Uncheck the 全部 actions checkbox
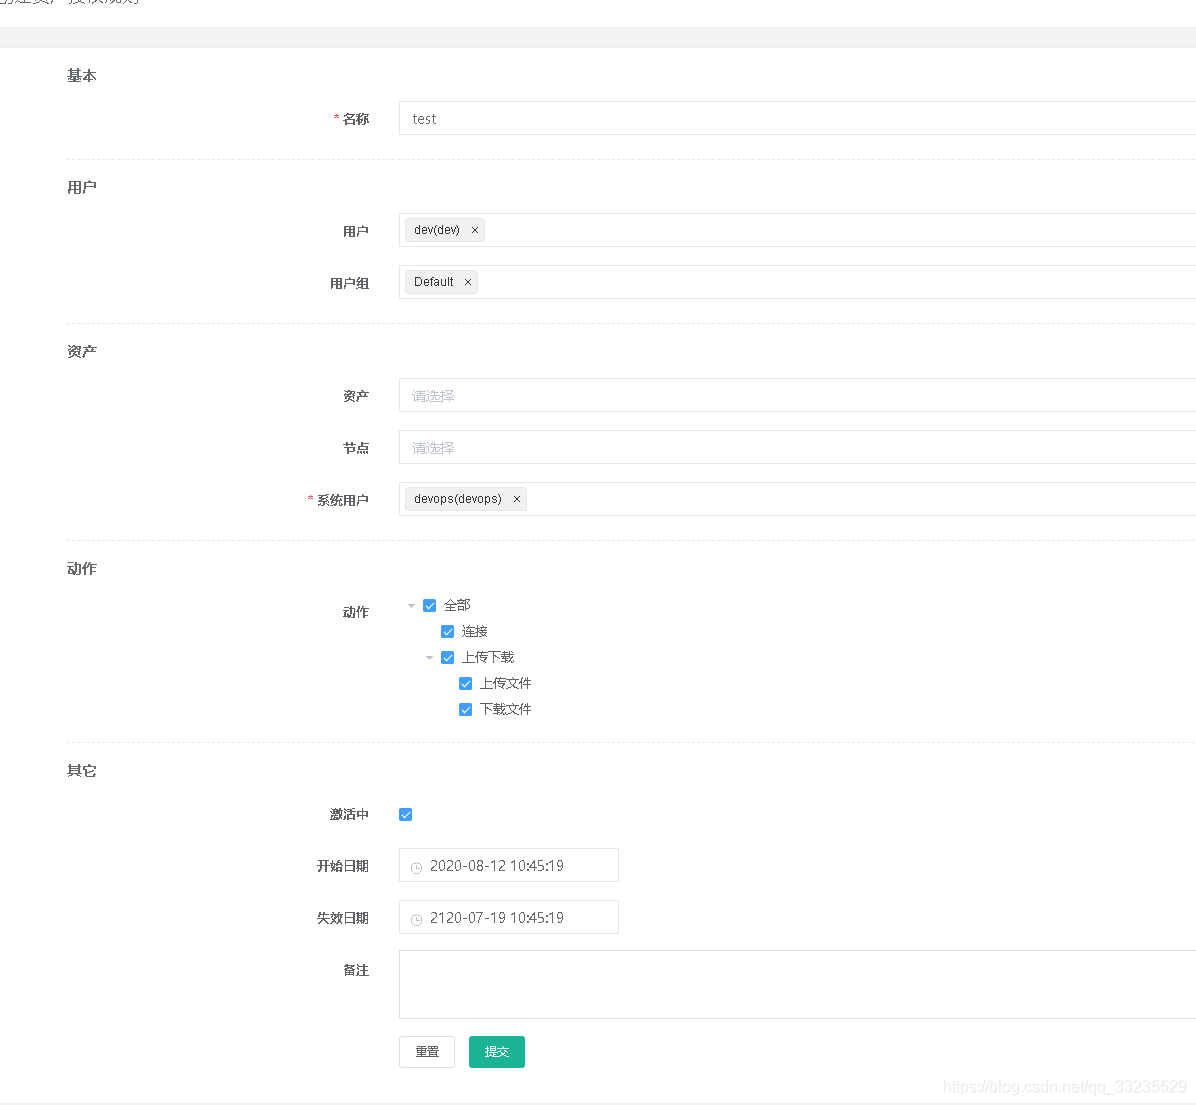 pos(429,606)
